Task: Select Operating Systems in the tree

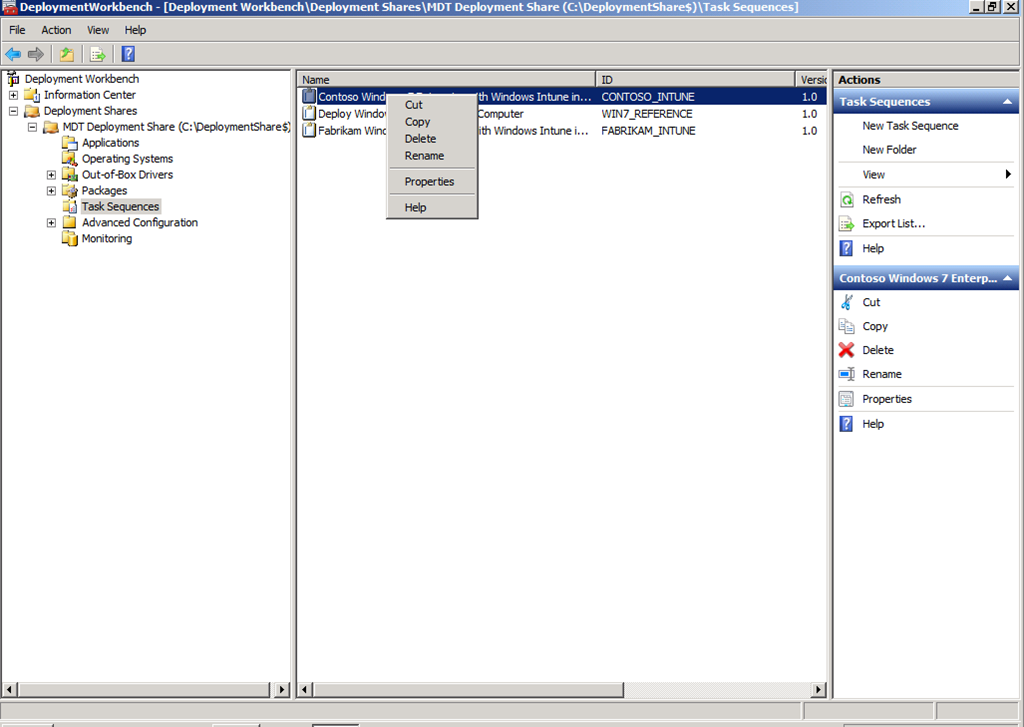Action: click(127, 159)
